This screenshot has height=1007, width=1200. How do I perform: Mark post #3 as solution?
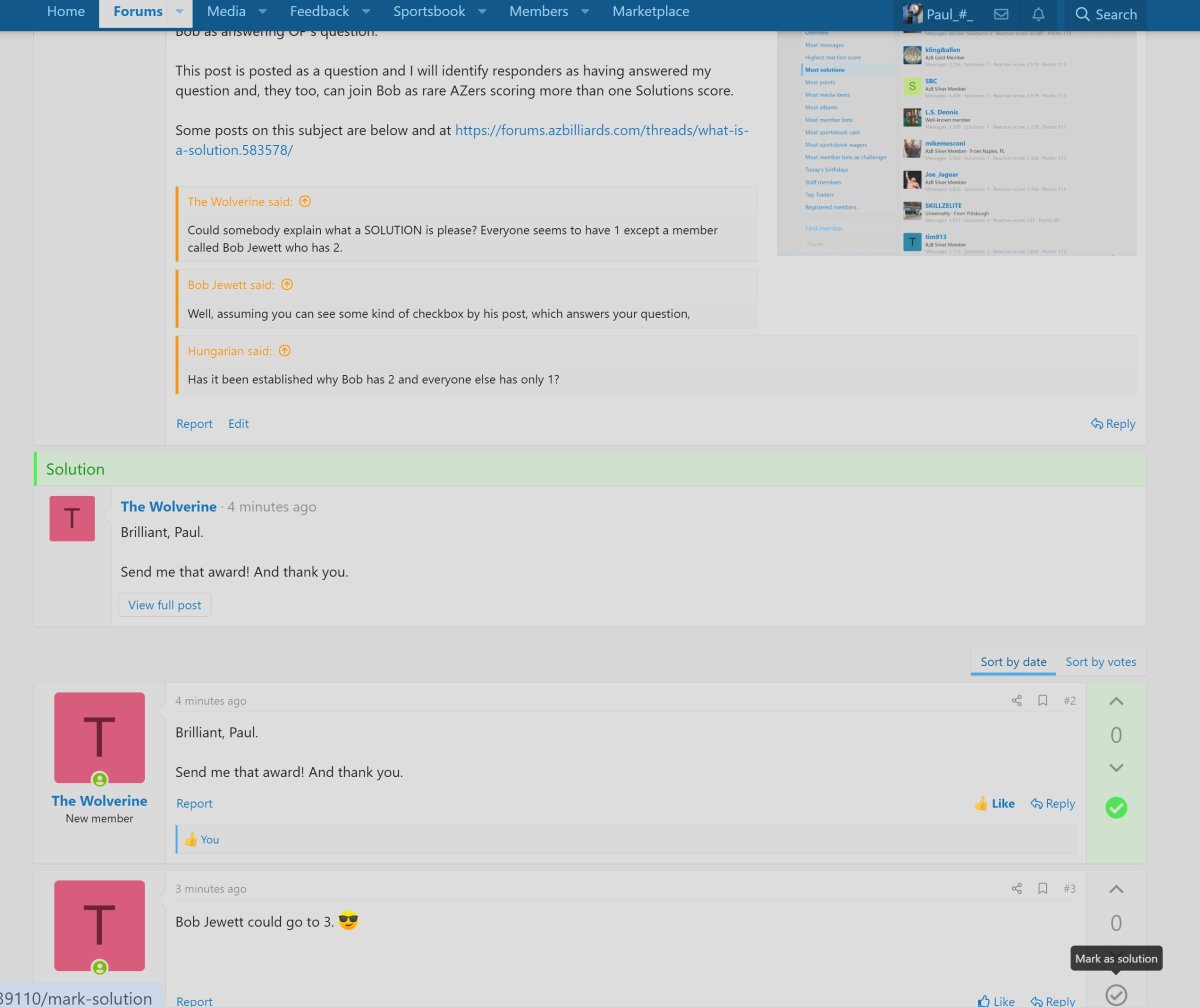click(x=1116, y=994)
